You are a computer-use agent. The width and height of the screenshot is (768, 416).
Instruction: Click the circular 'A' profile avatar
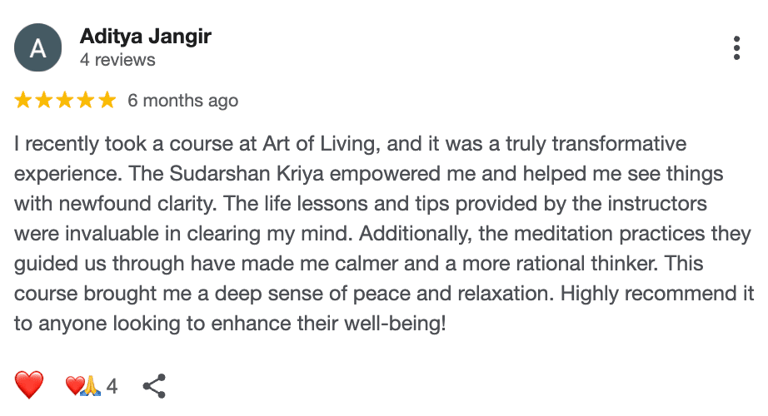38,48
